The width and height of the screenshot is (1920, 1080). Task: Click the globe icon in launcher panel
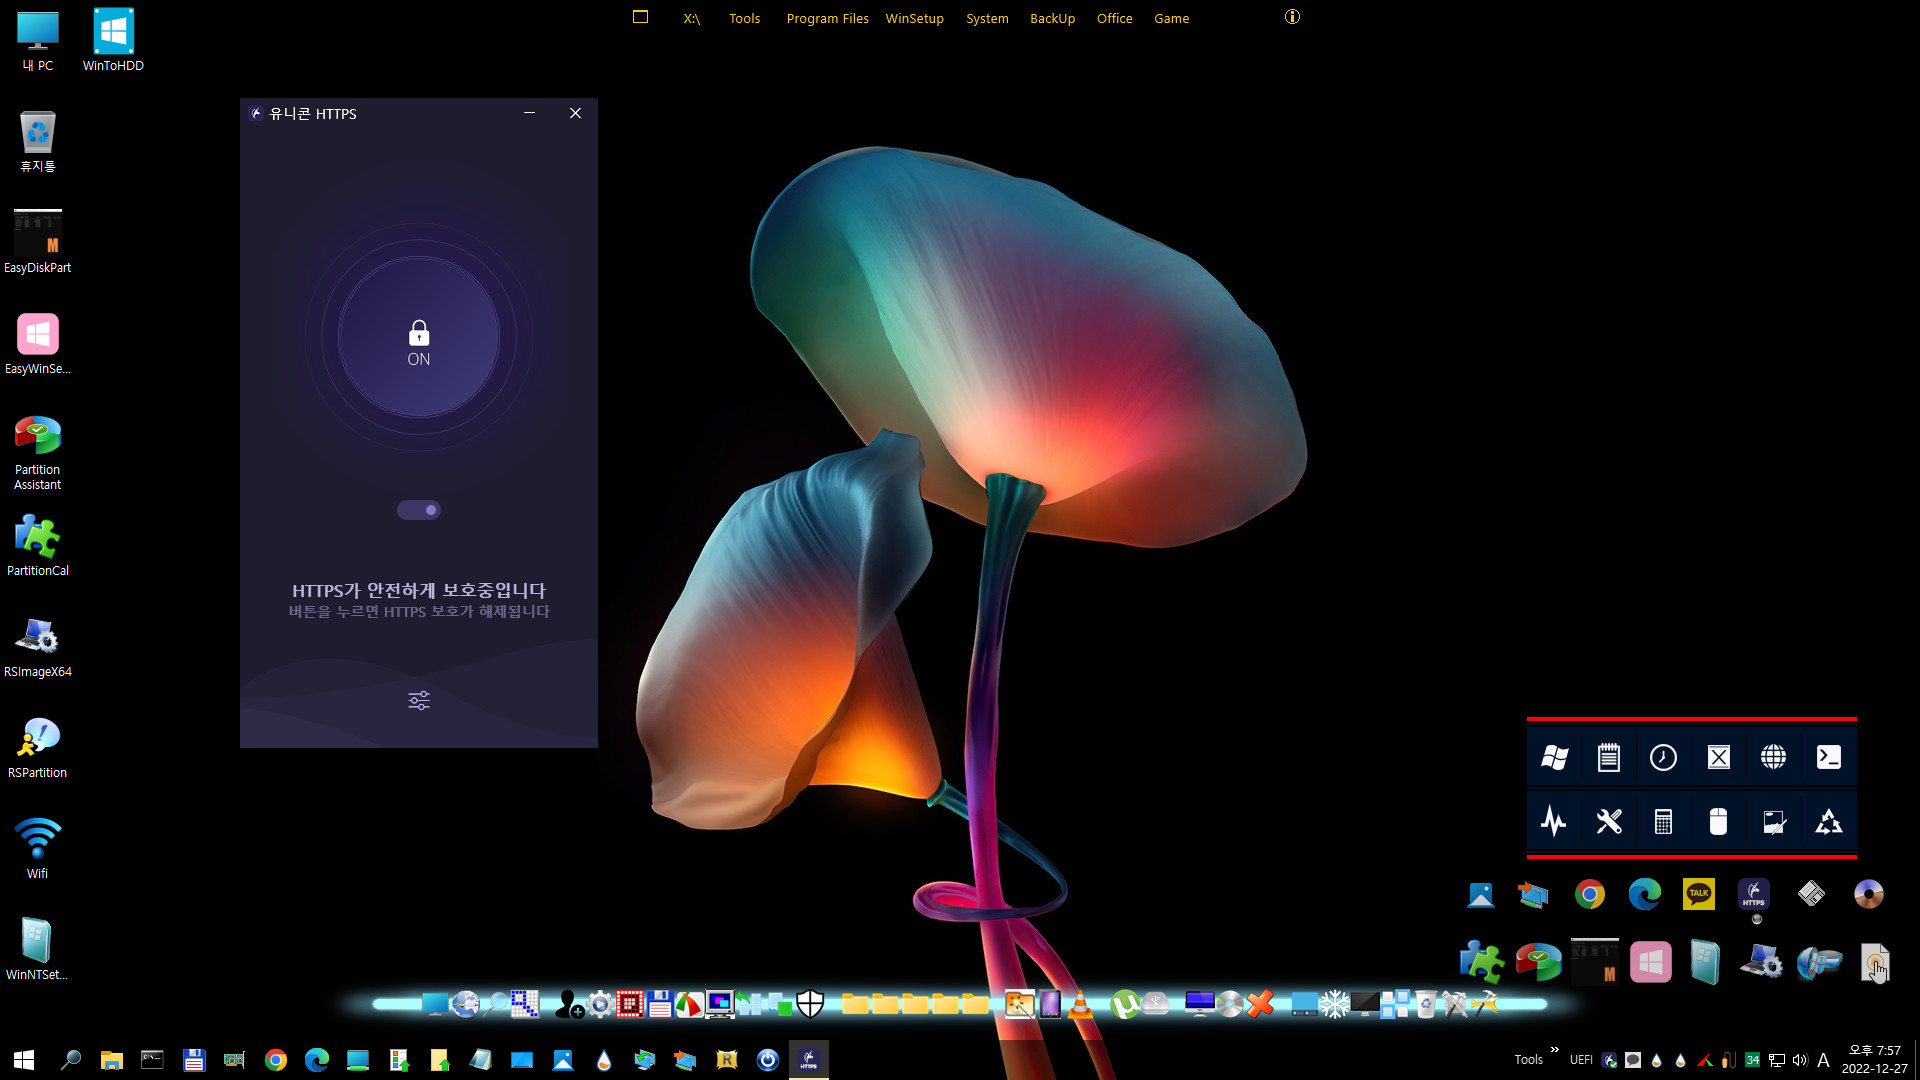pyautogui.click(x=1773, y=757)
